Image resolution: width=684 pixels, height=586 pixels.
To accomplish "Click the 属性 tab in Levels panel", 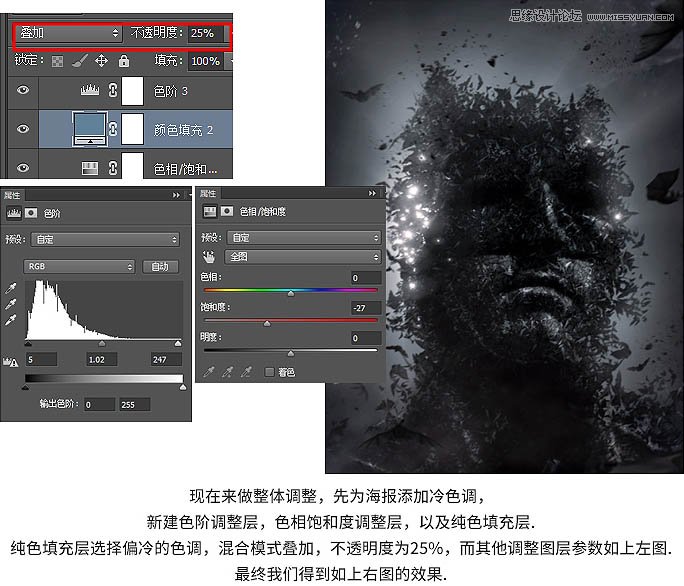I will [x=12, y=195].
